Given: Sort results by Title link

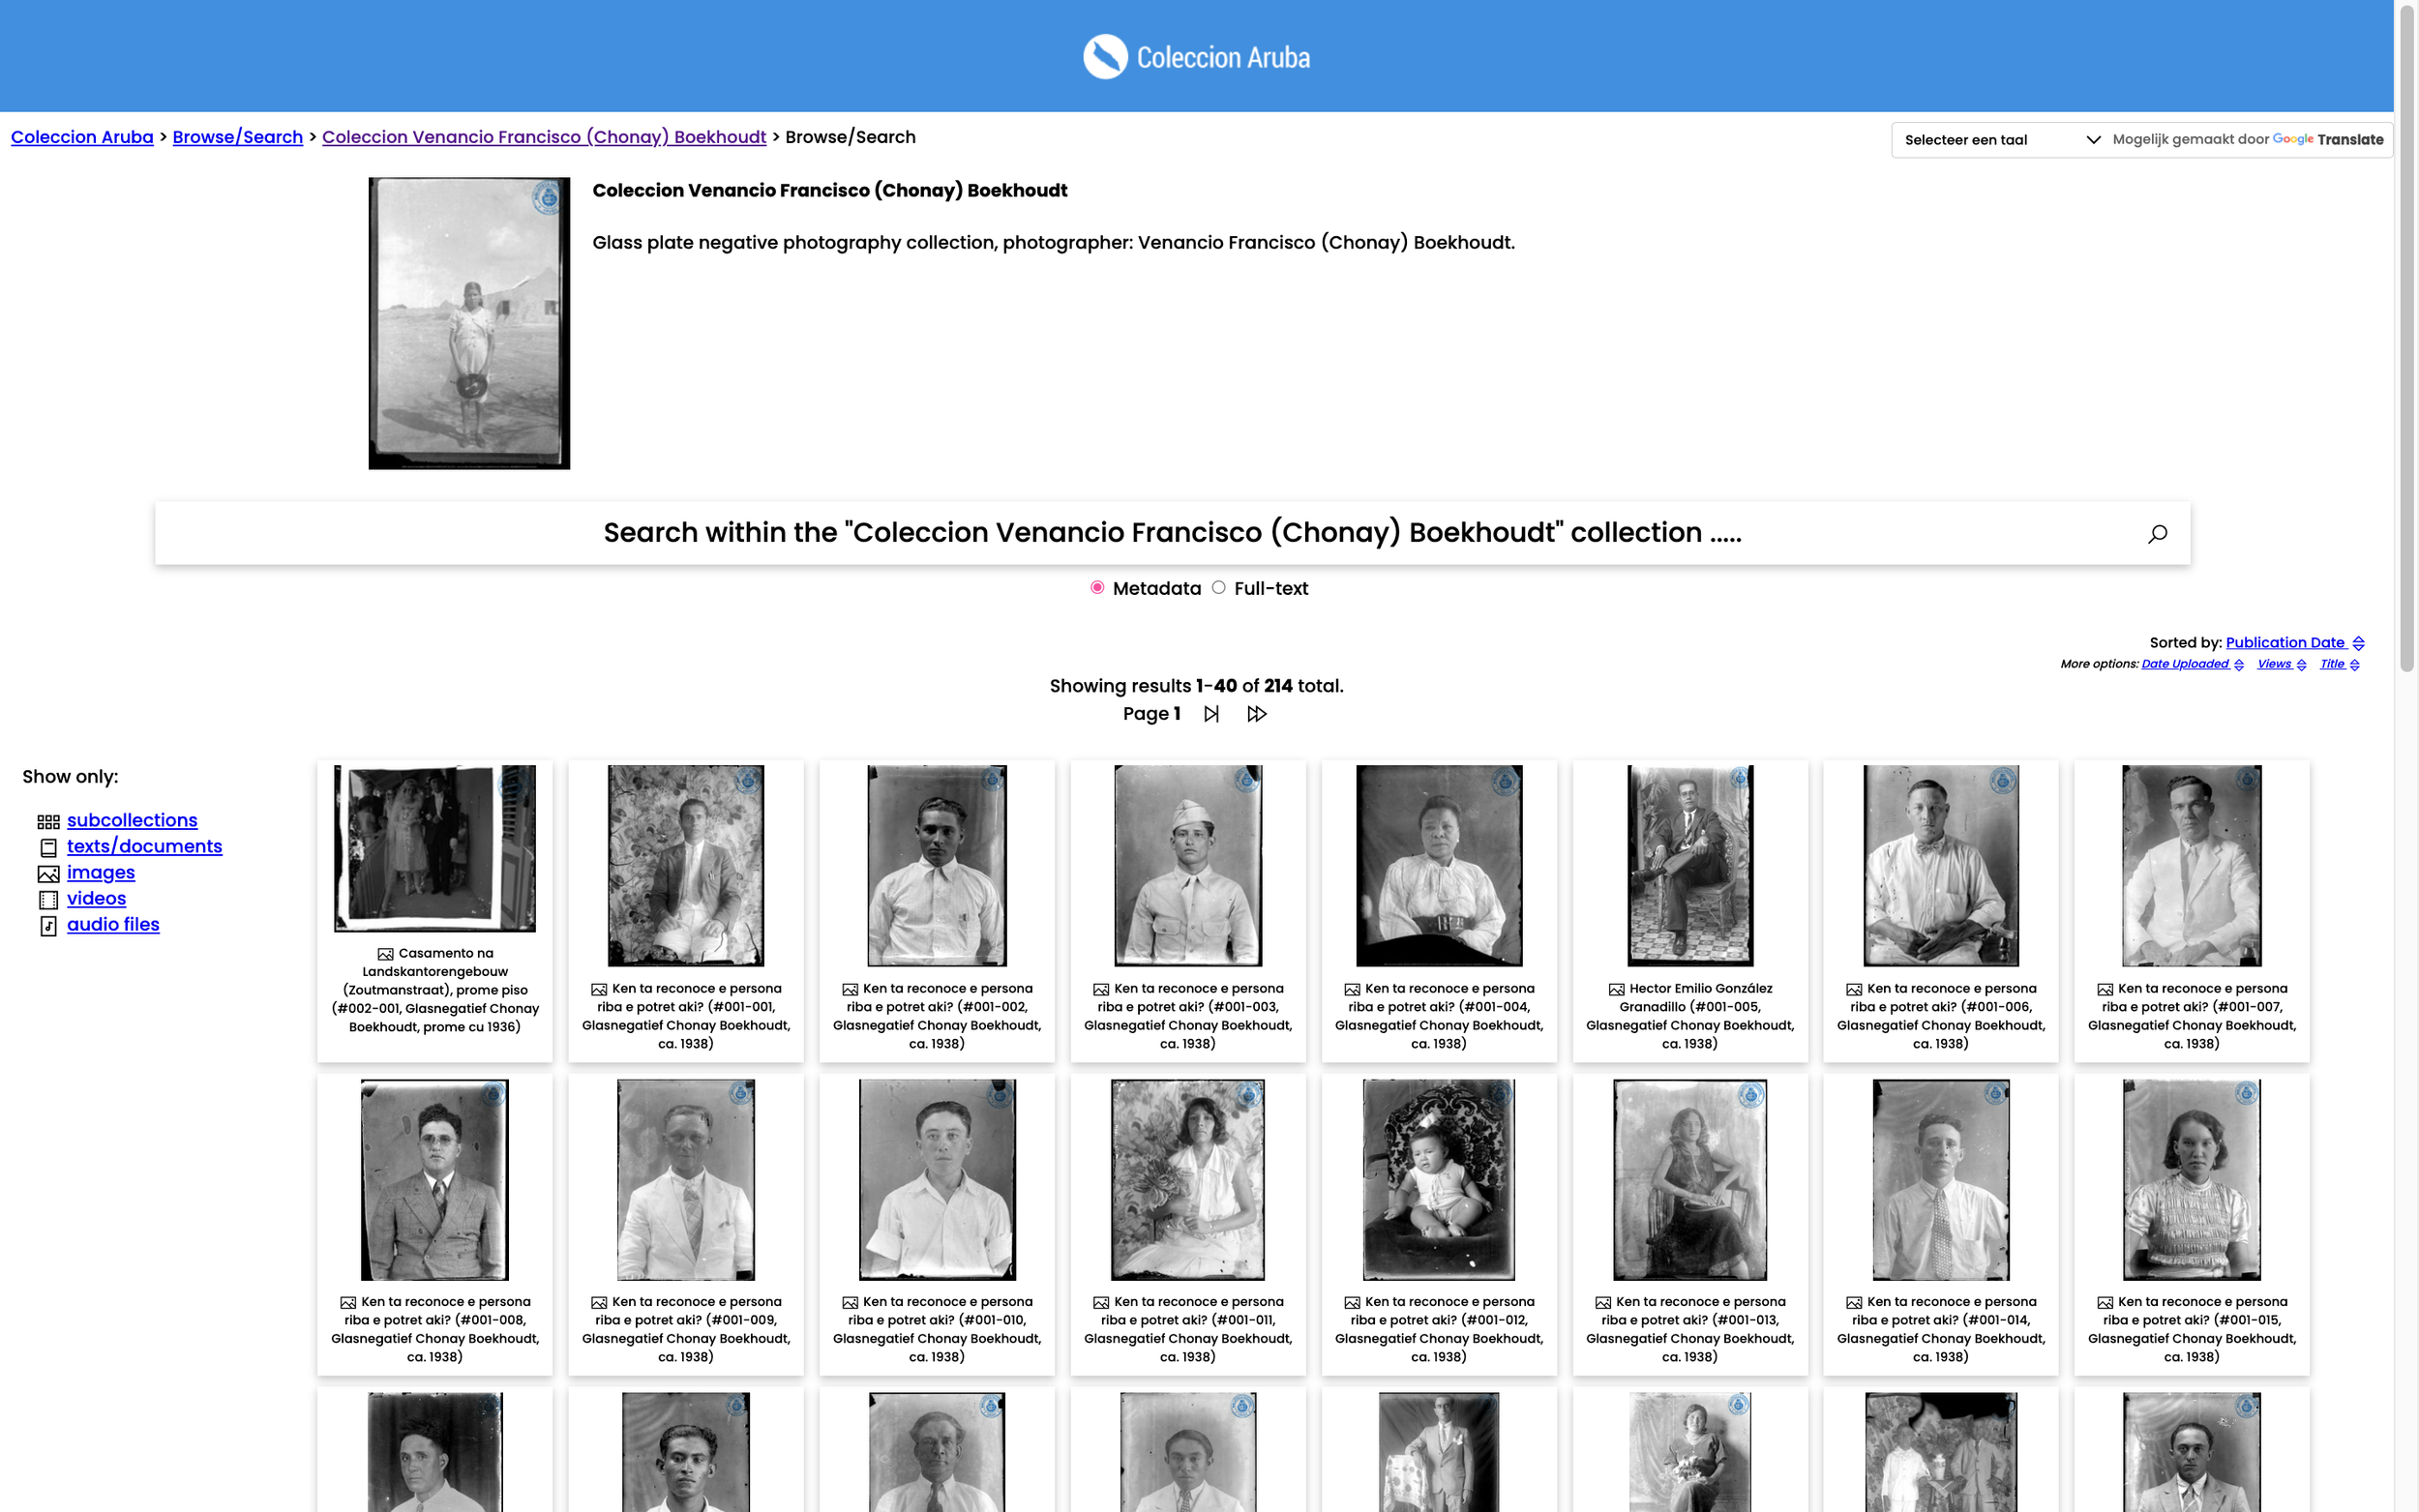Looking at the screenshot, I should coord(2331,664).
